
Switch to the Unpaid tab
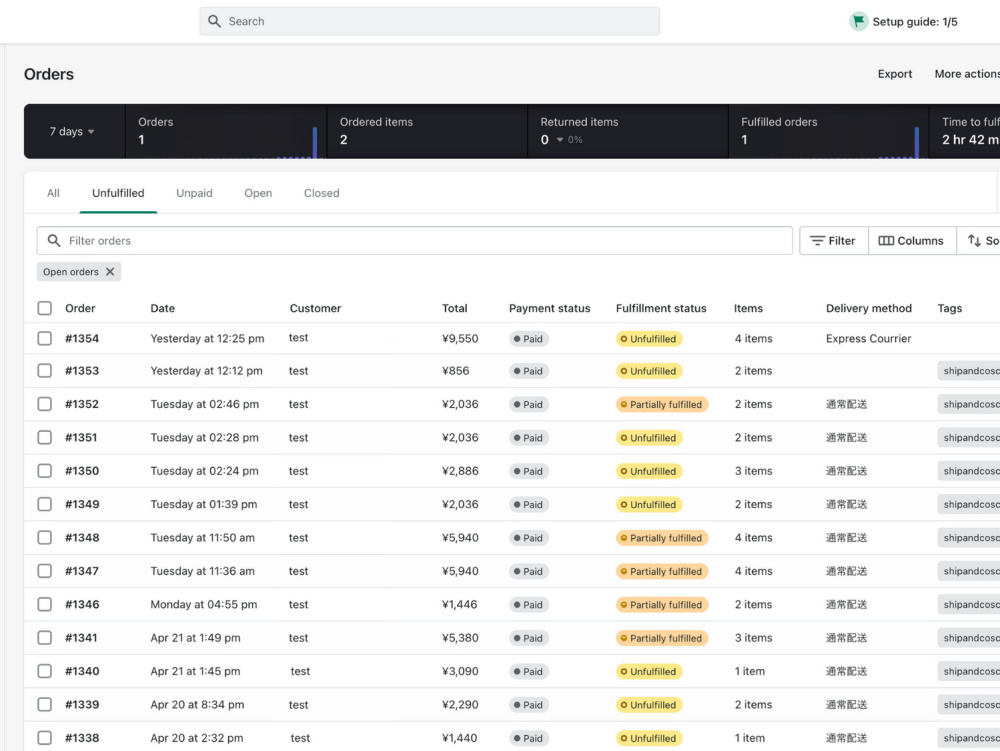click(x=194, y=193)
